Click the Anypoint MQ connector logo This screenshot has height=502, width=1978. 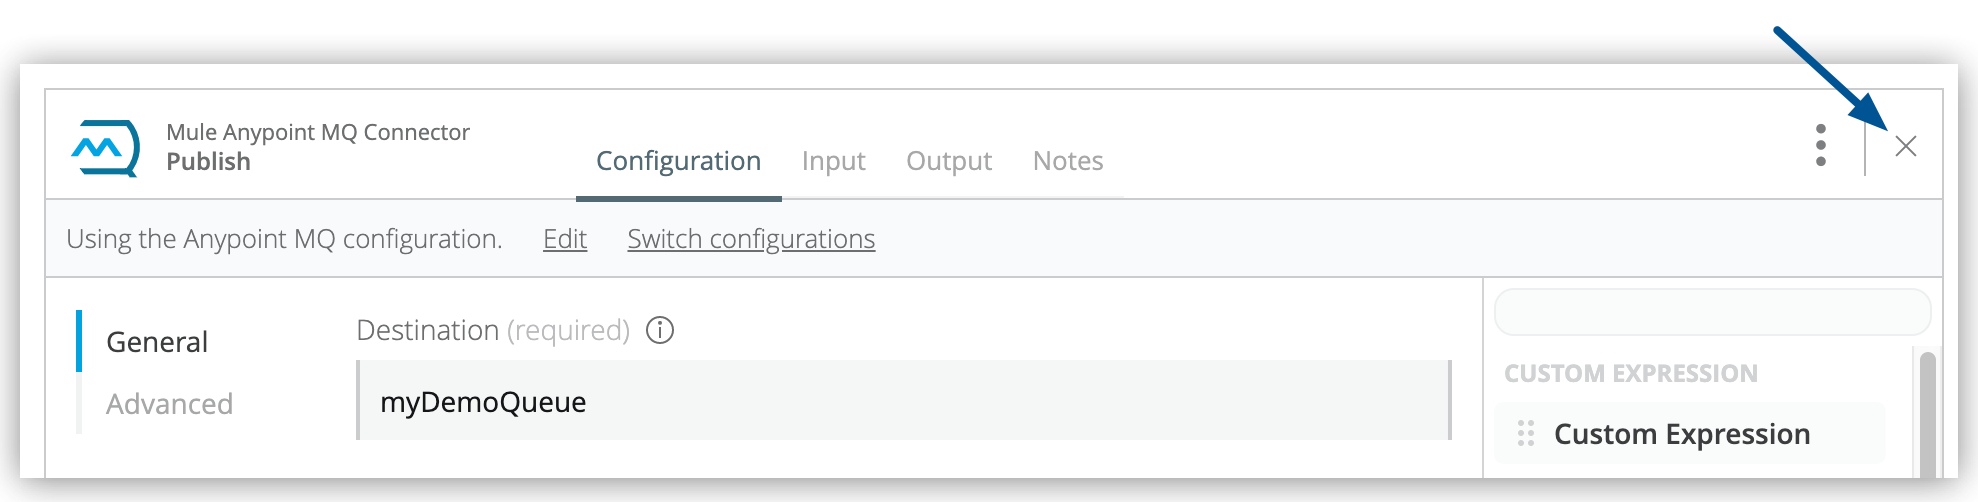[x=105, y=148]
